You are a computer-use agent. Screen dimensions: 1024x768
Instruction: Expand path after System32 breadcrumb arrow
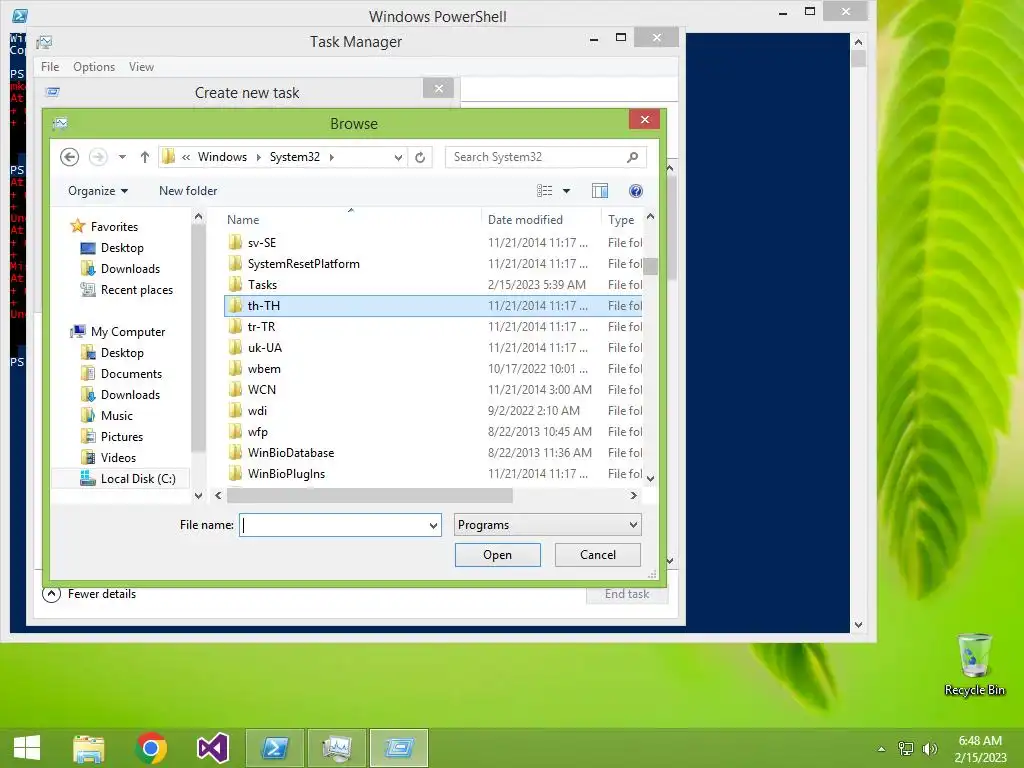(332, 157)
